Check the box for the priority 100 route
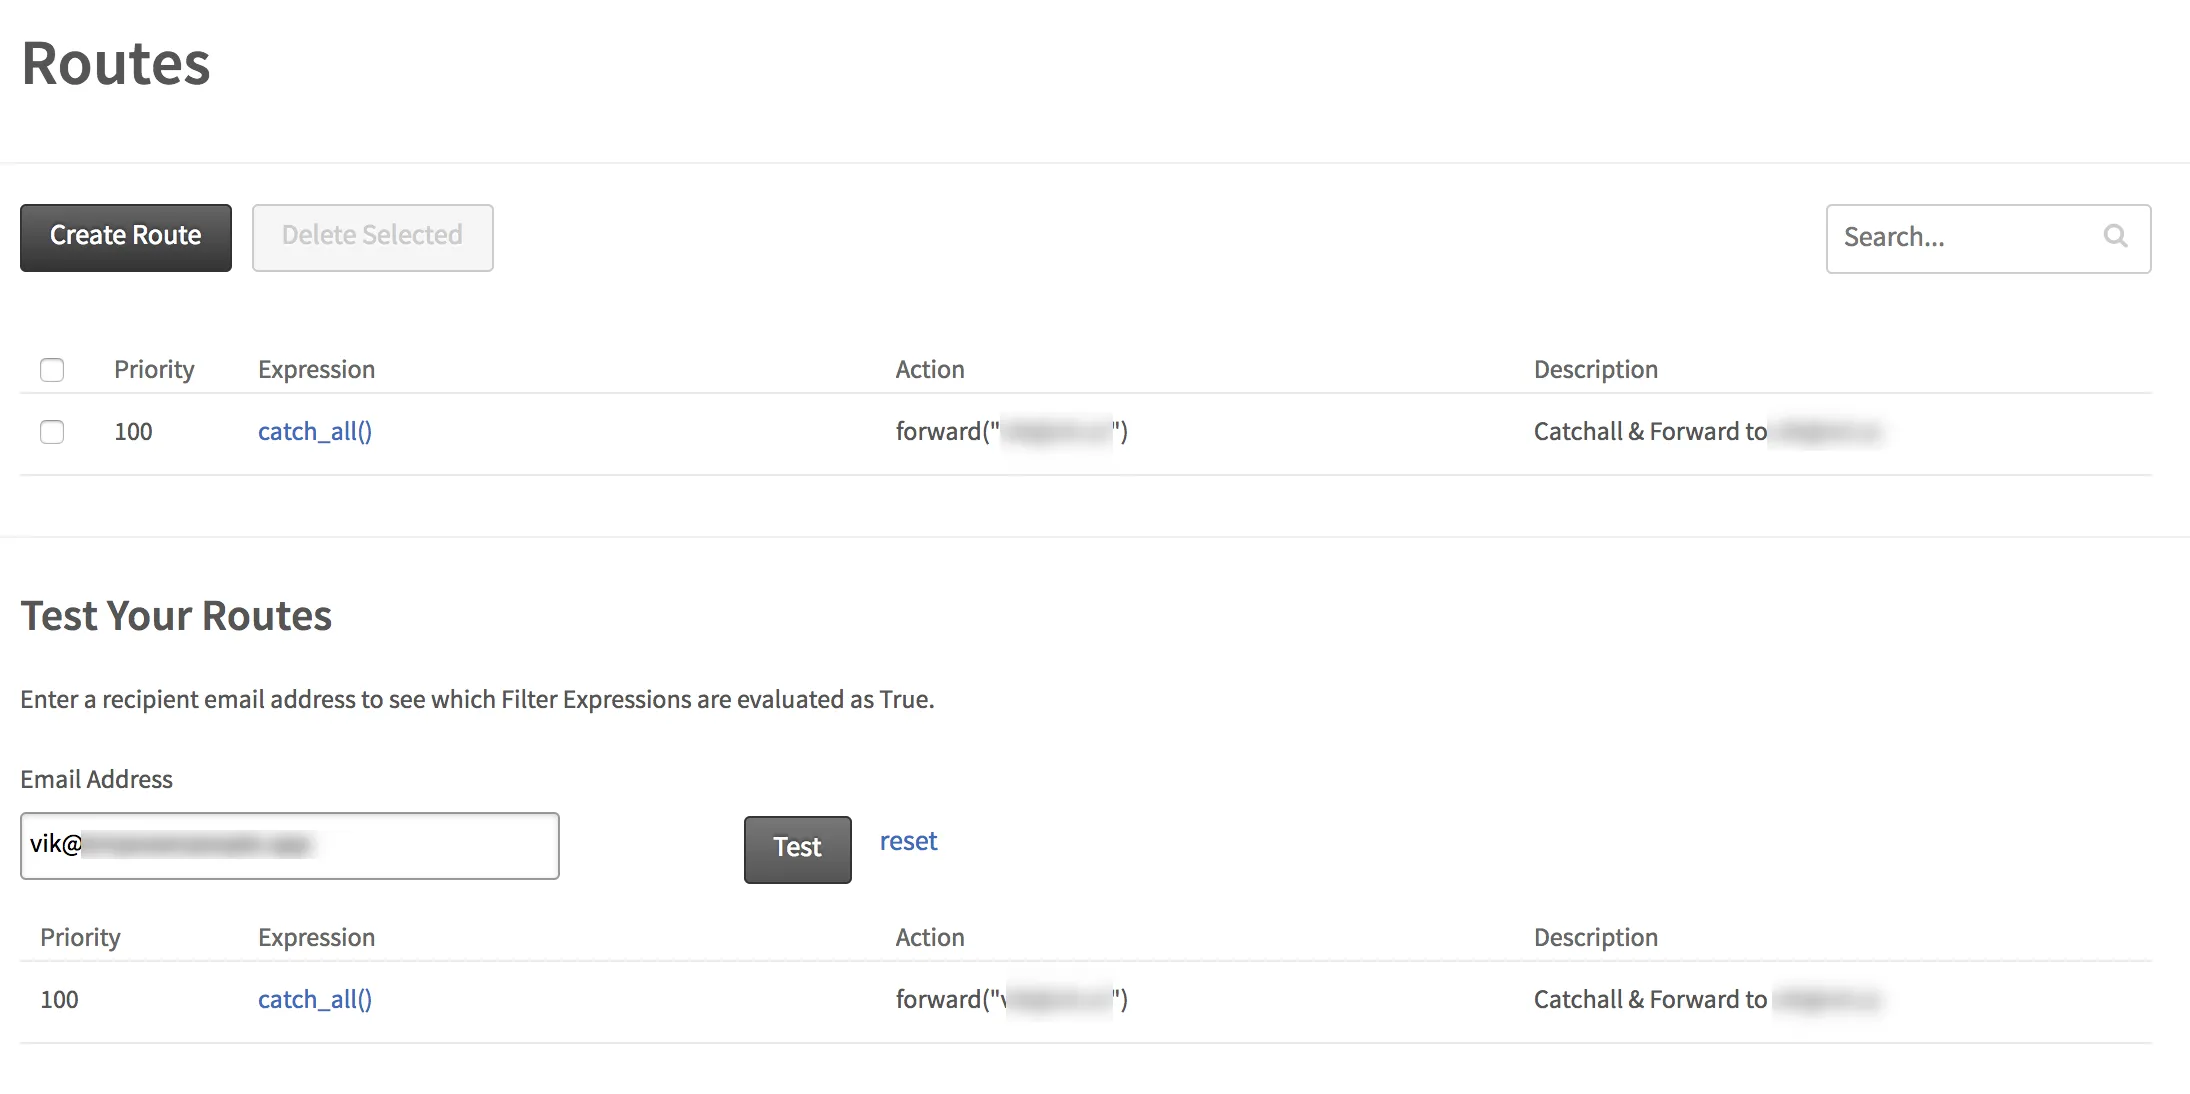 pyautogui.click(x=52, y=432)
